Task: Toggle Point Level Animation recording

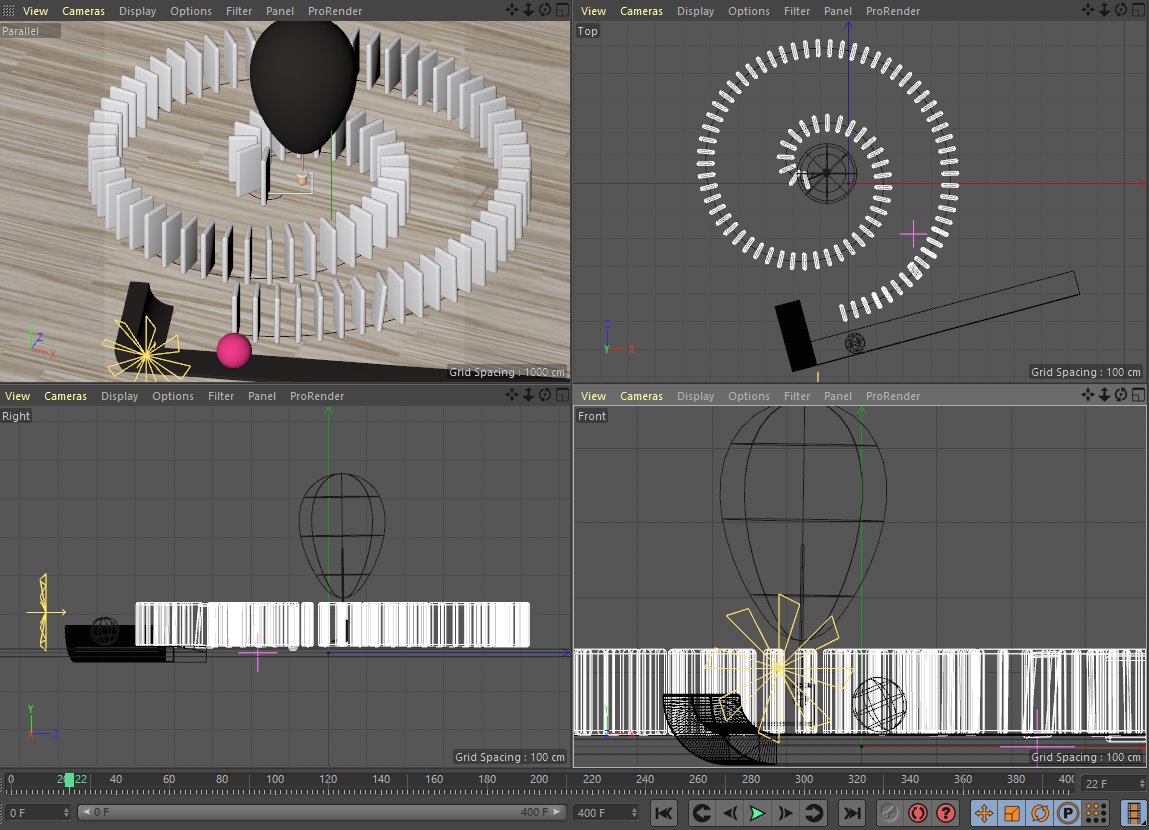Action: coord(1096,813)
